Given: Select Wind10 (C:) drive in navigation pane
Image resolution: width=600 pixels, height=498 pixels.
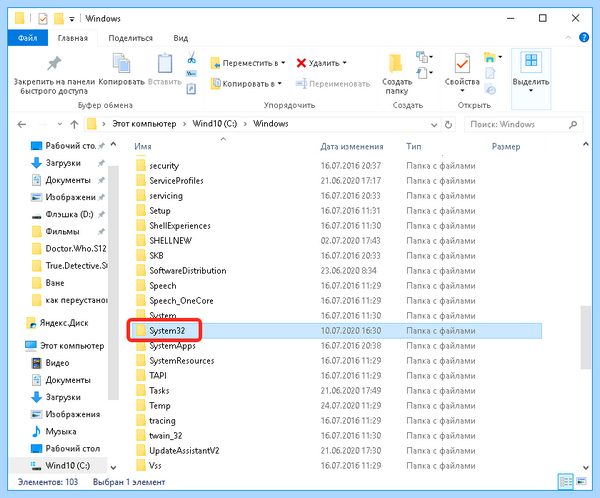Looking at the screenshot, I should [60, 465].
